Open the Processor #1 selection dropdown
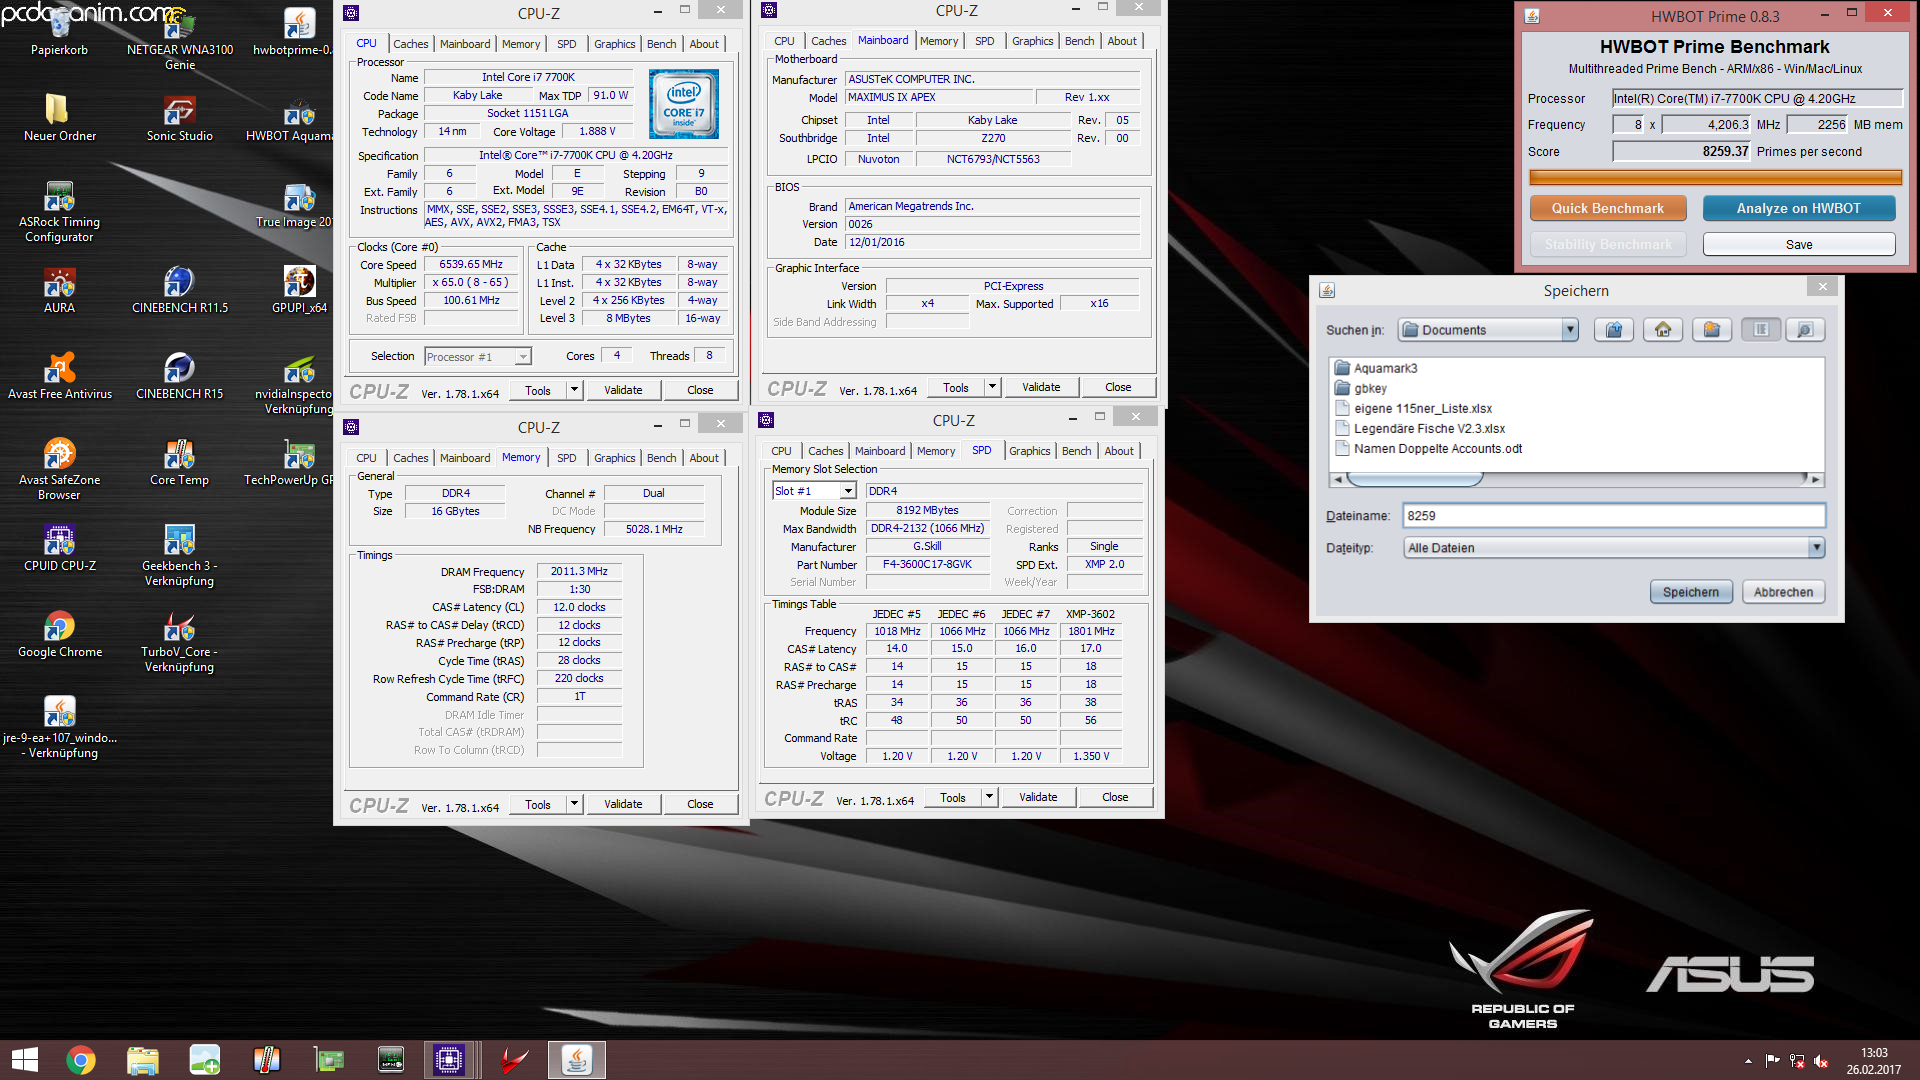Image resolution: width=1920 pixels, height=1080 pixels. [x=522, y=357]
